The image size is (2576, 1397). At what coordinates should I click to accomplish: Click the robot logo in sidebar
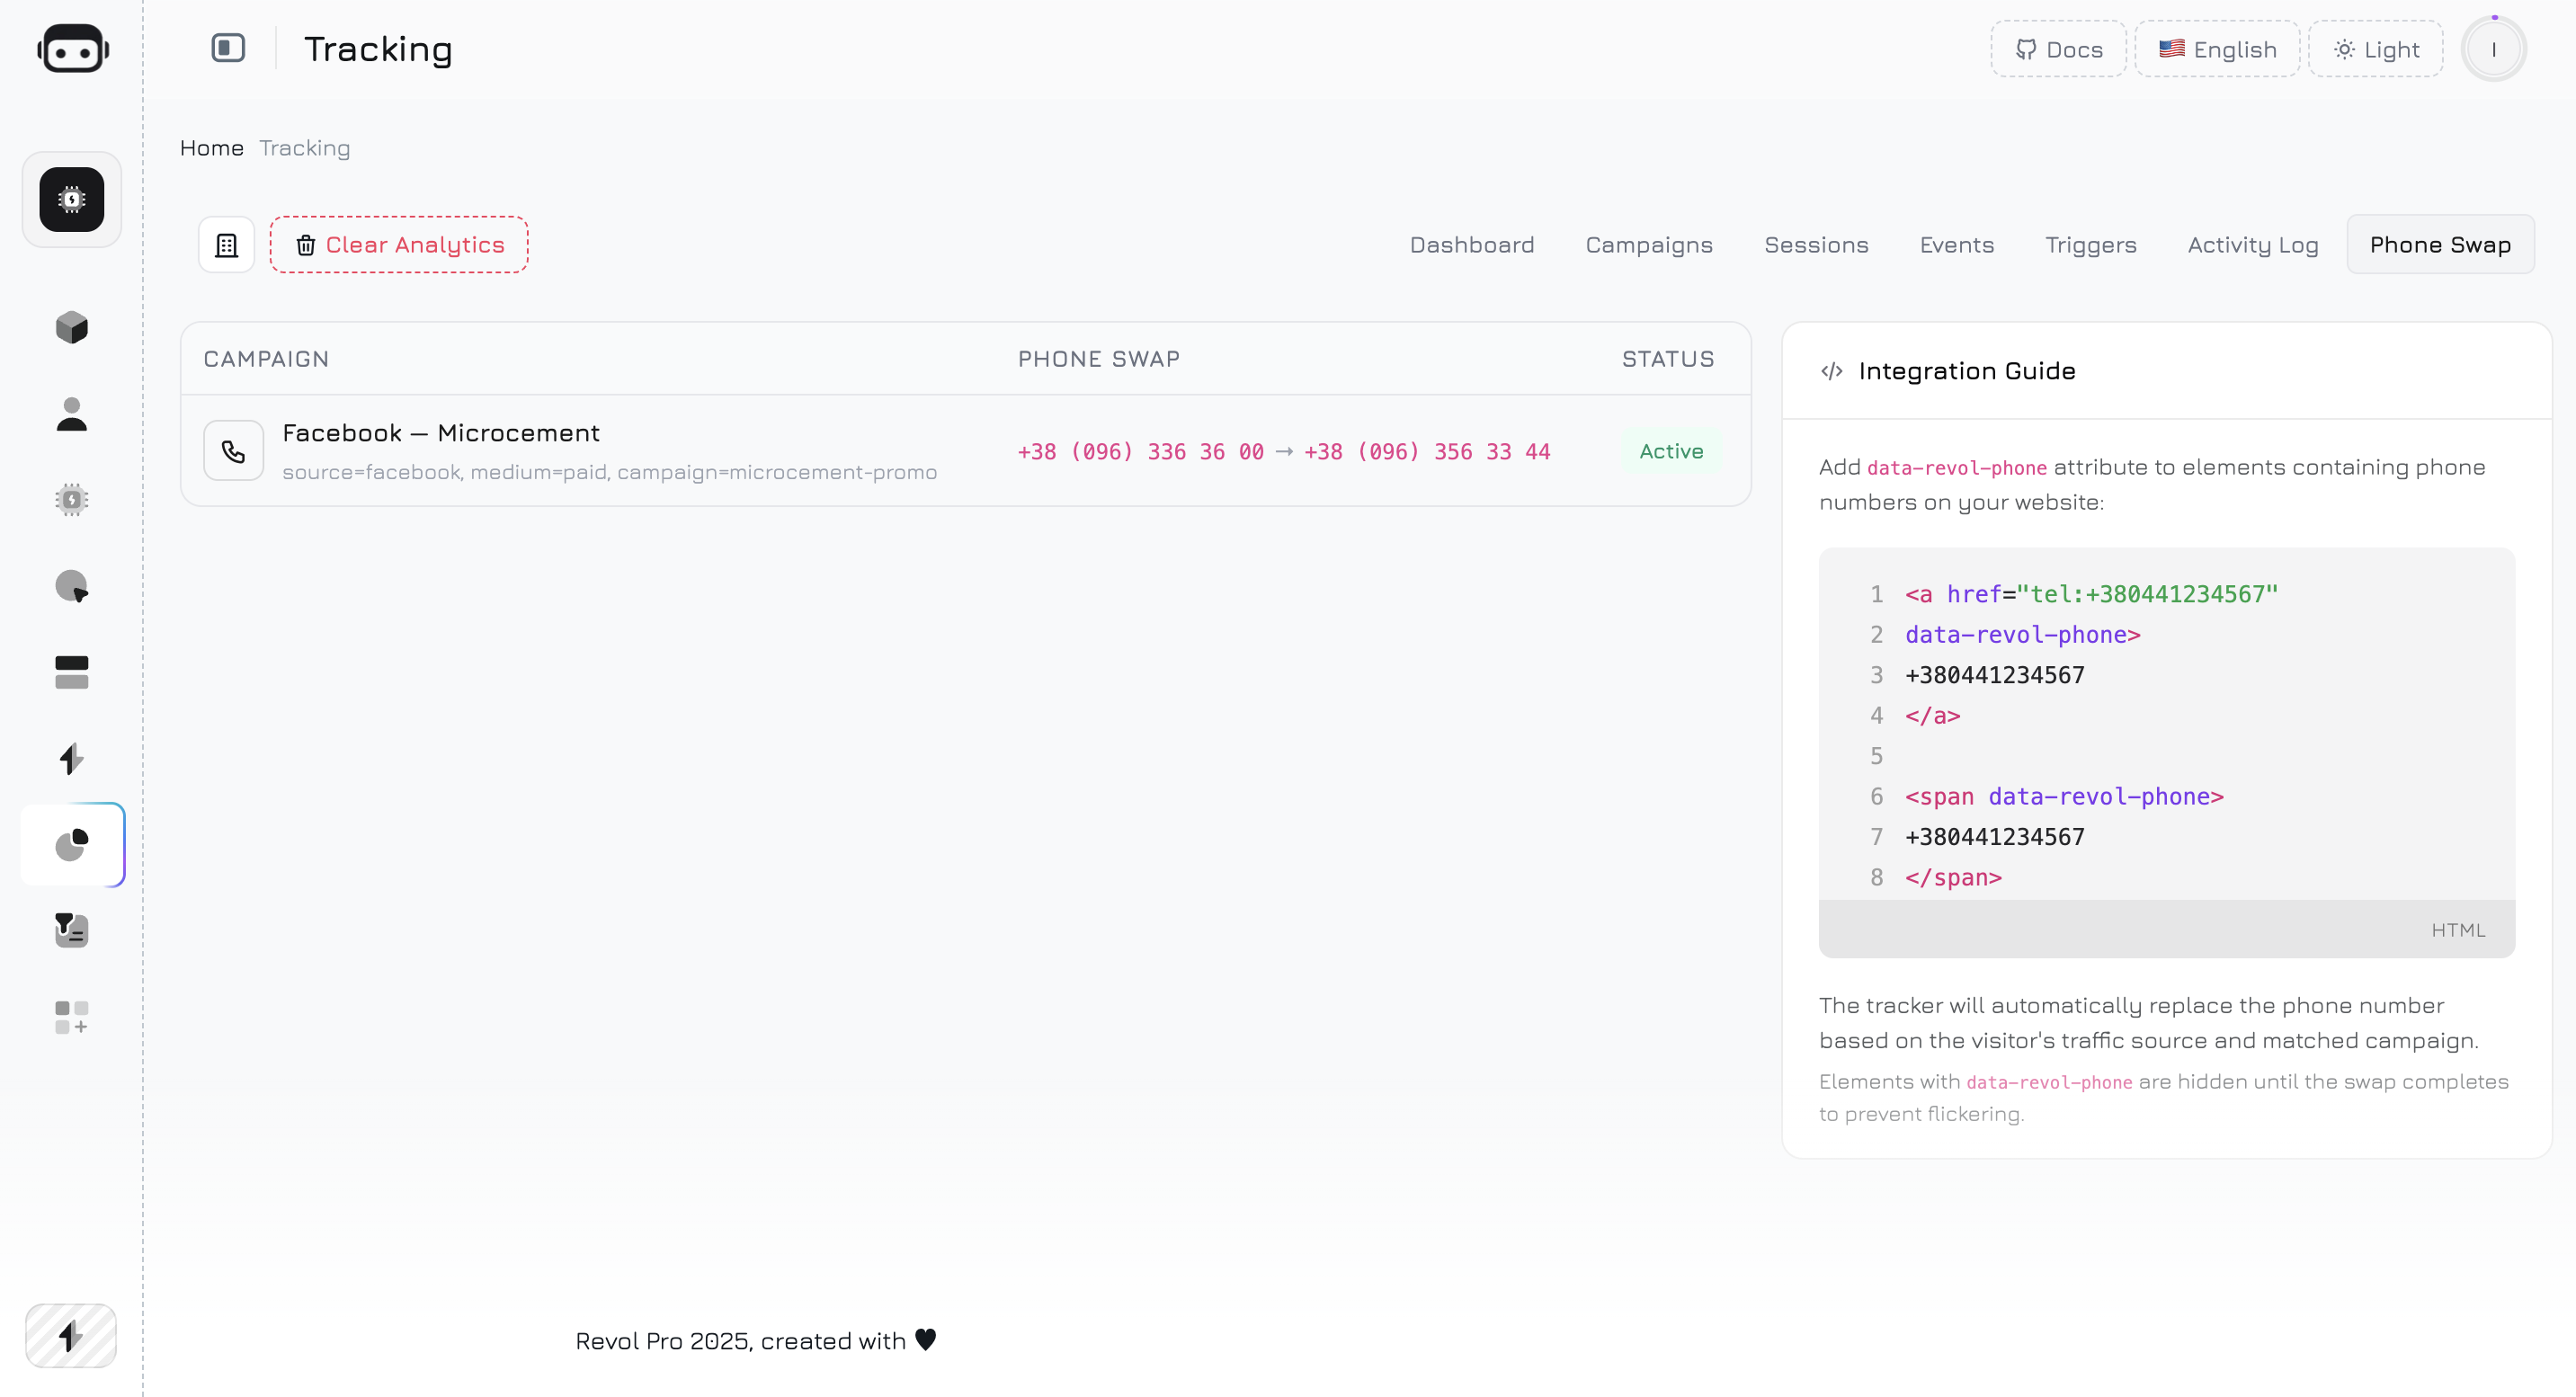click(x=72, y=49)
